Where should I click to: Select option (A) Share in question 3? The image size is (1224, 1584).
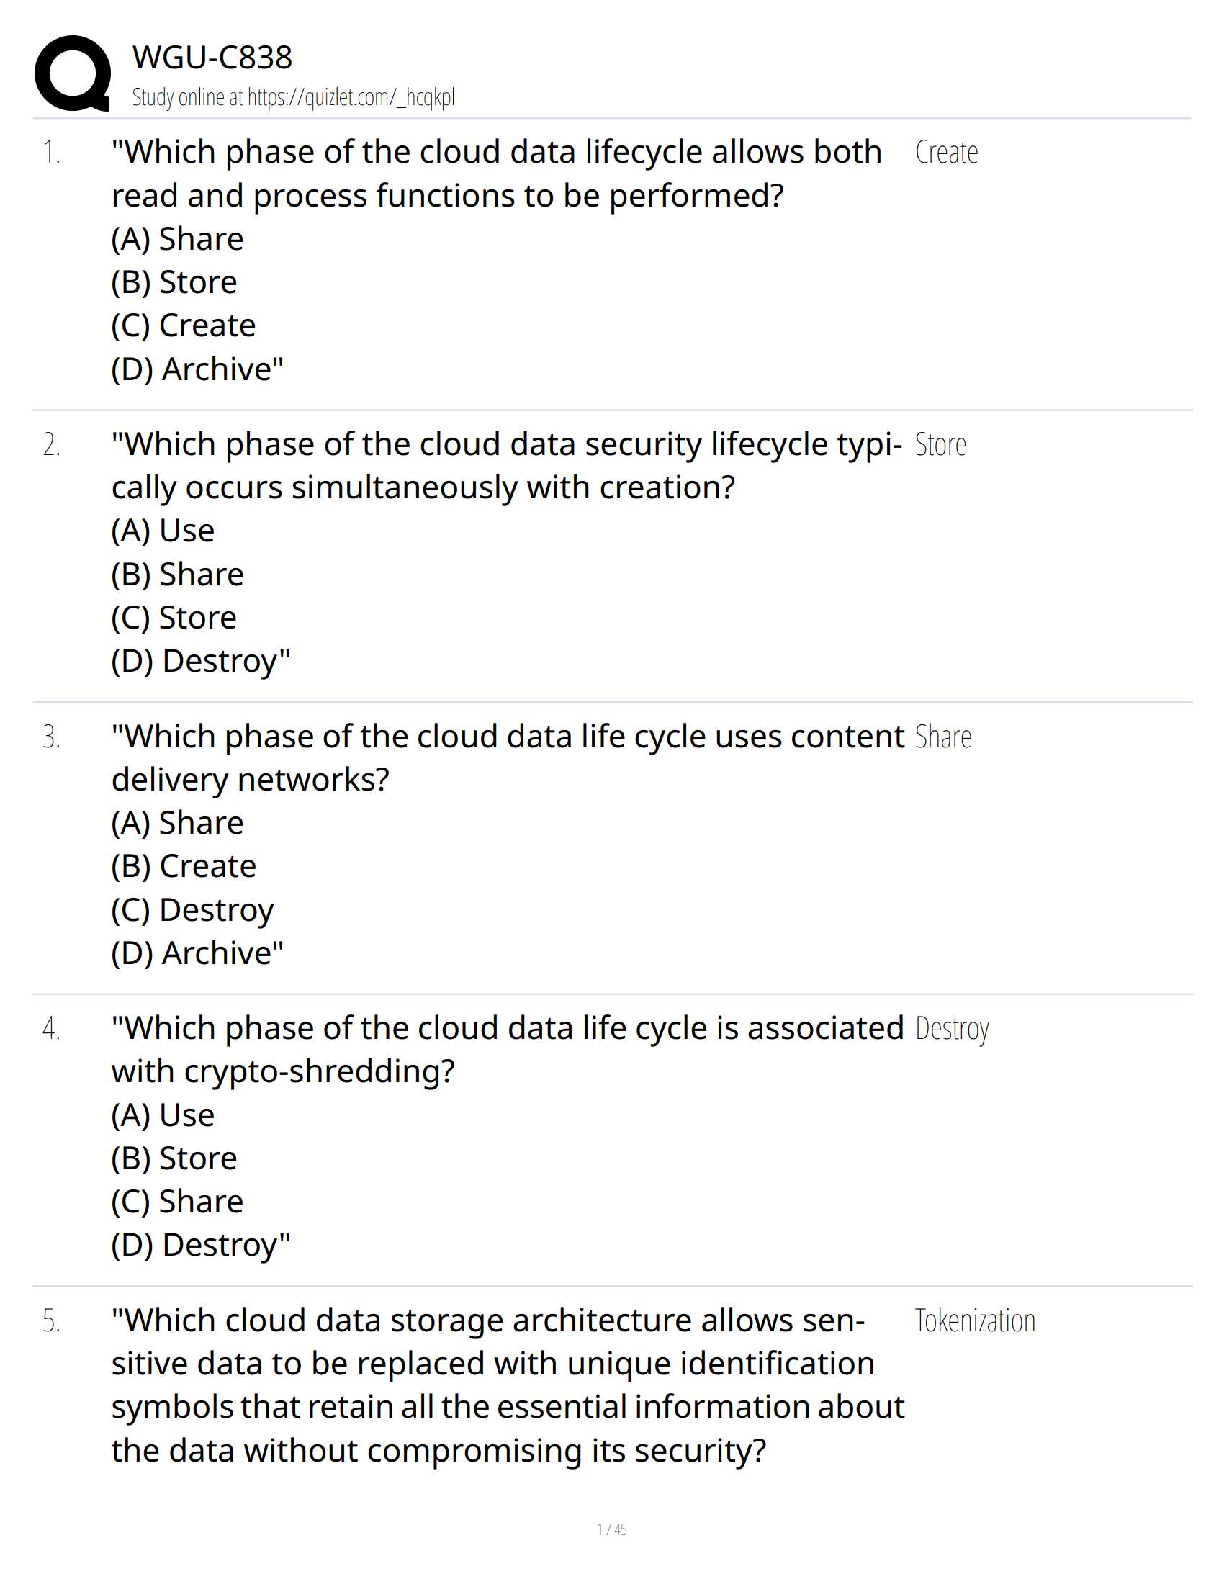pos(177,822)
